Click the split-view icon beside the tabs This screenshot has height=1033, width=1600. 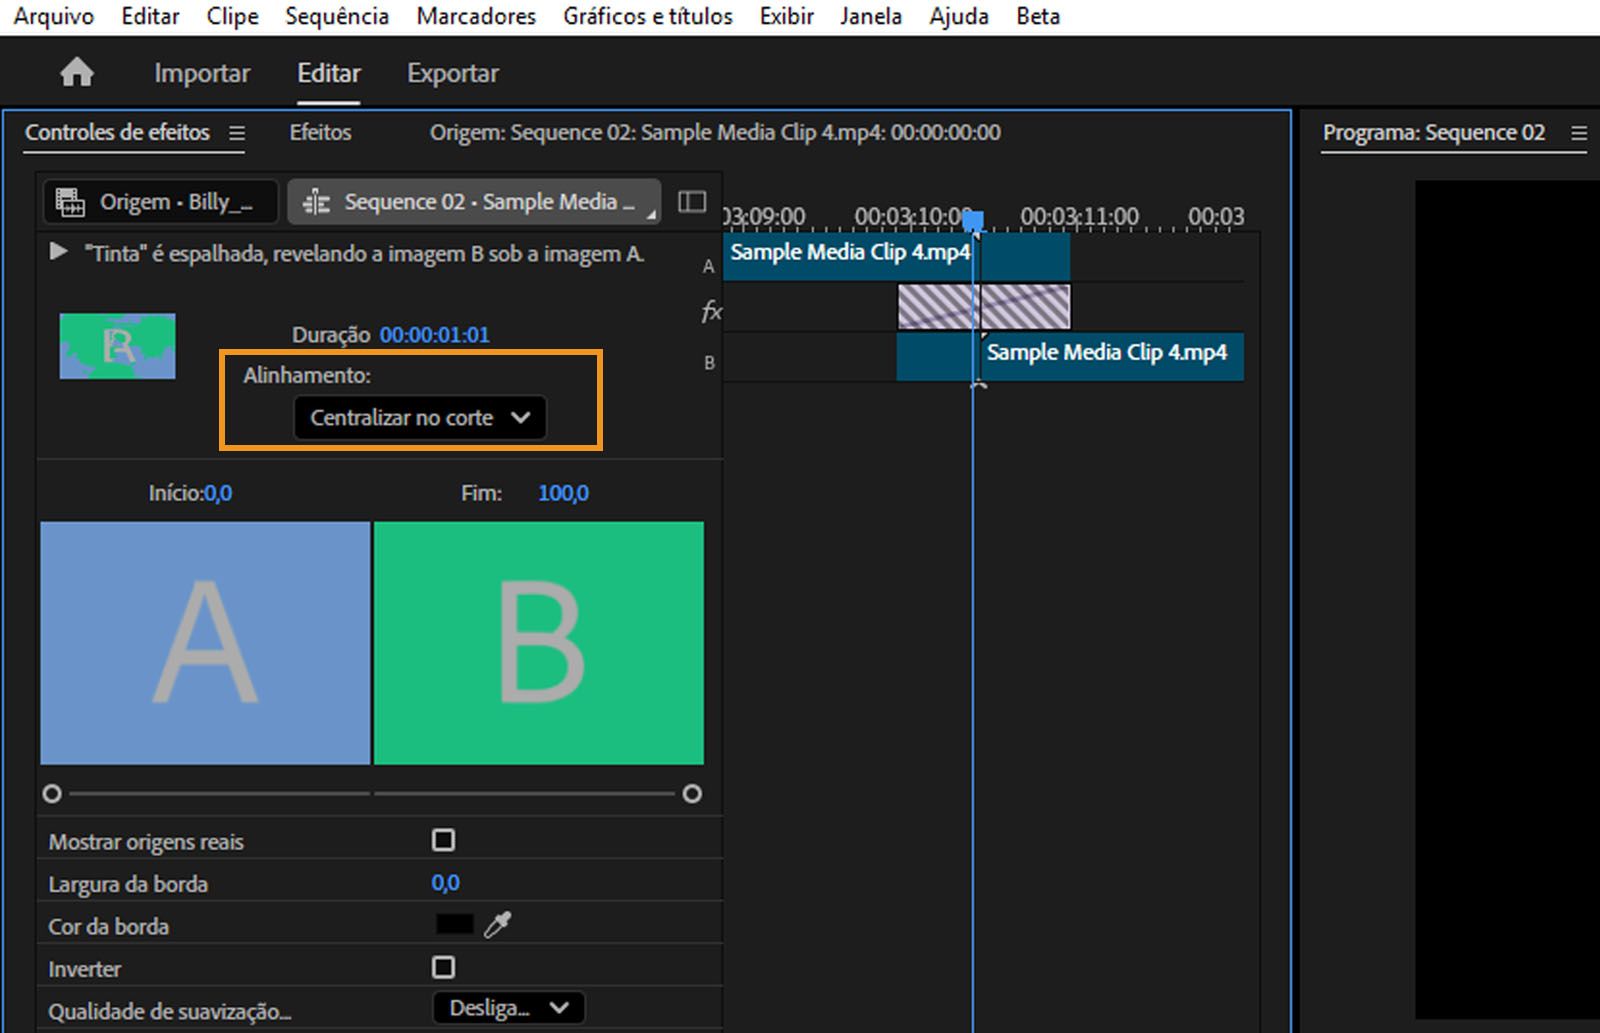point(691,201)
